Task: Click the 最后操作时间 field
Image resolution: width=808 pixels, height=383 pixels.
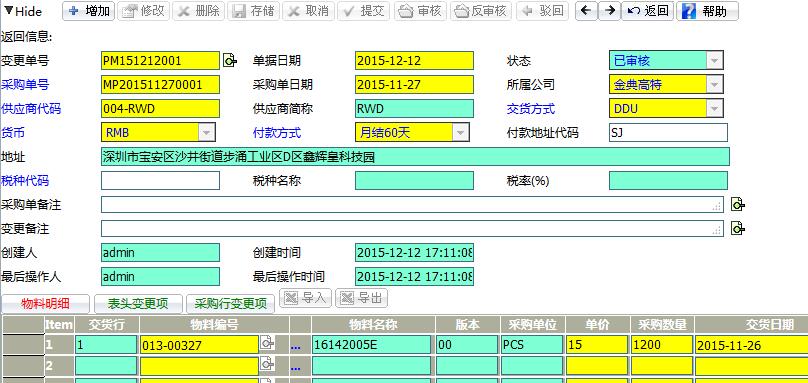Action: pyautogui.click(x=414, y=276)
